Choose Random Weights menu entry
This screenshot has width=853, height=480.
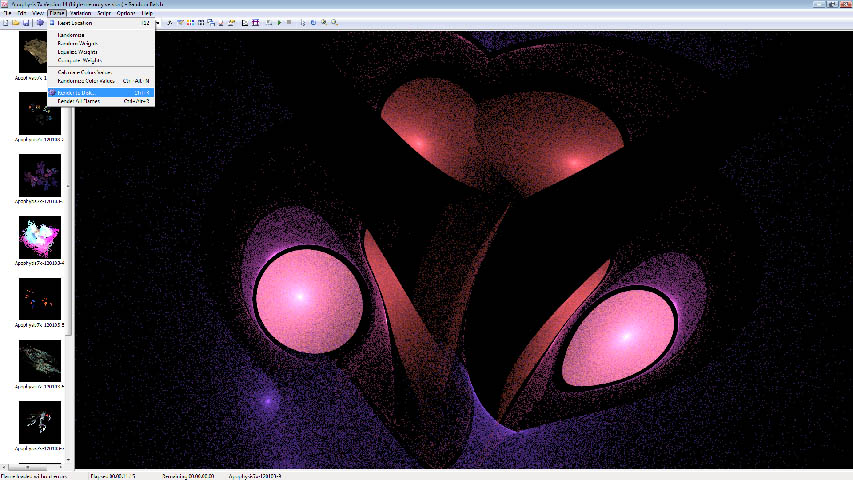(101, 44)
